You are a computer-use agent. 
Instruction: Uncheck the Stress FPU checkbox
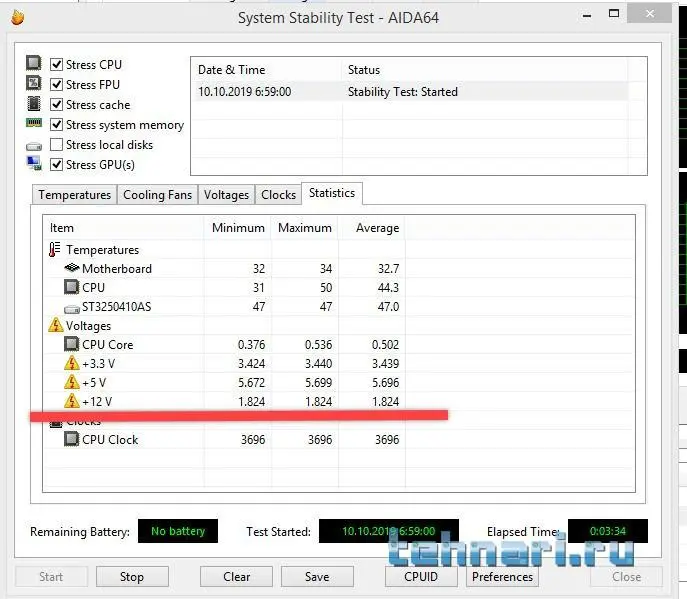click(x=57, y=84)
